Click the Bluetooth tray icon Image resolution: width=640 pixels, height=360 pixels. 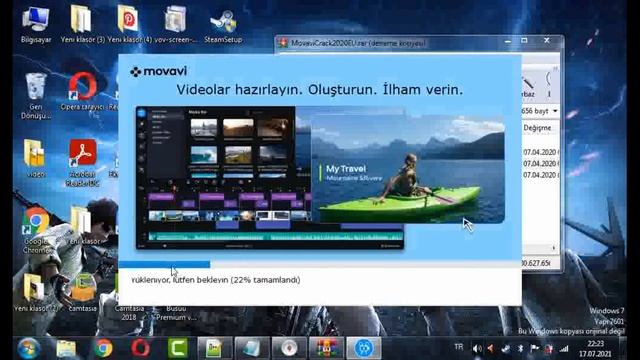[x=520, y=349]
